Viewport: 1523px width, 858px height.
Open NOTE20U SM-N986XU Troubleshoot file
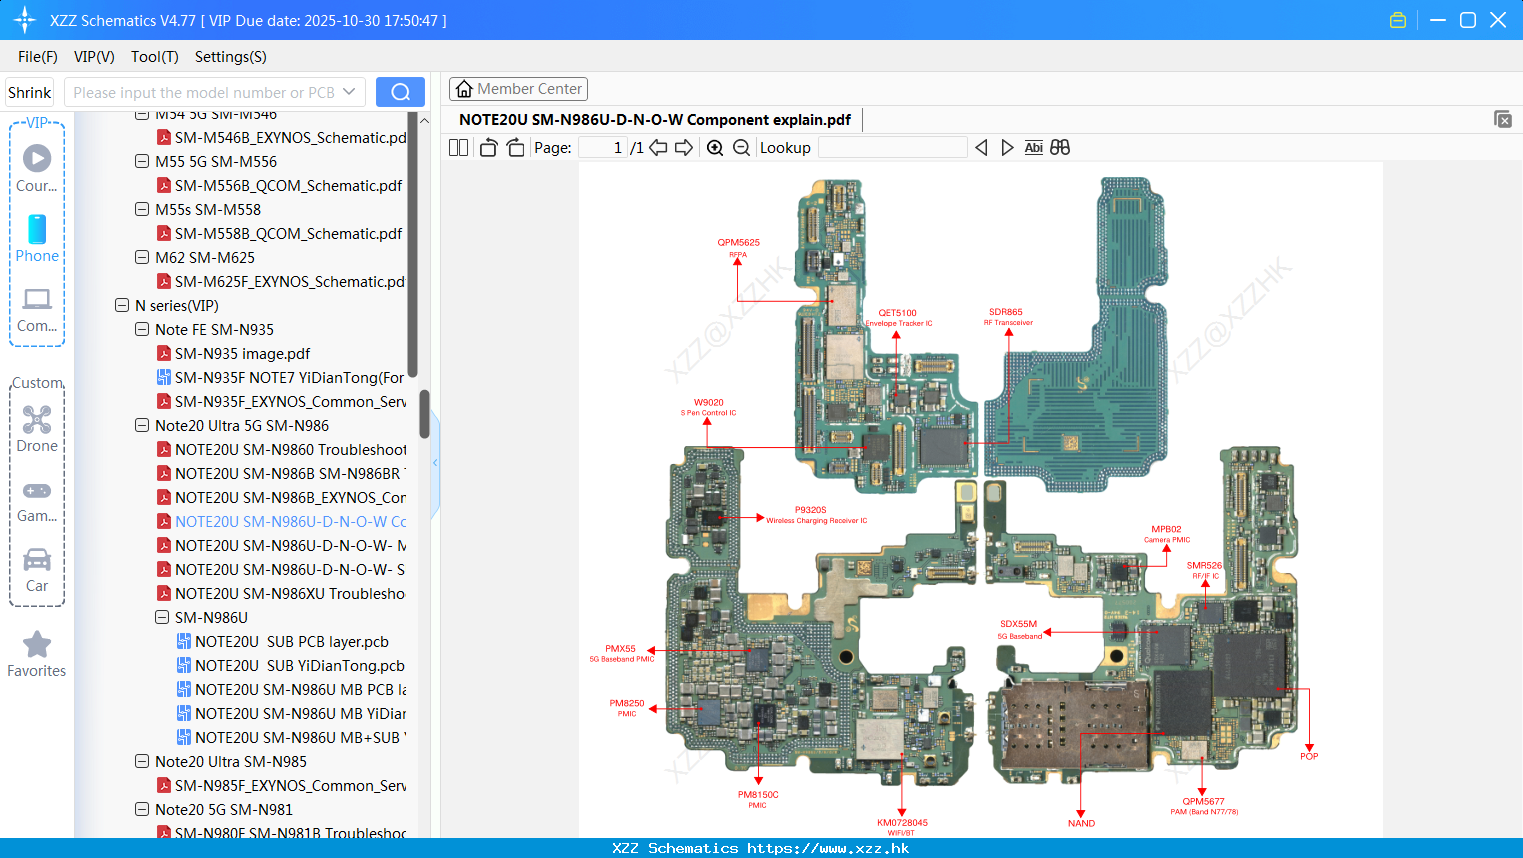click(x=281, y=593)
